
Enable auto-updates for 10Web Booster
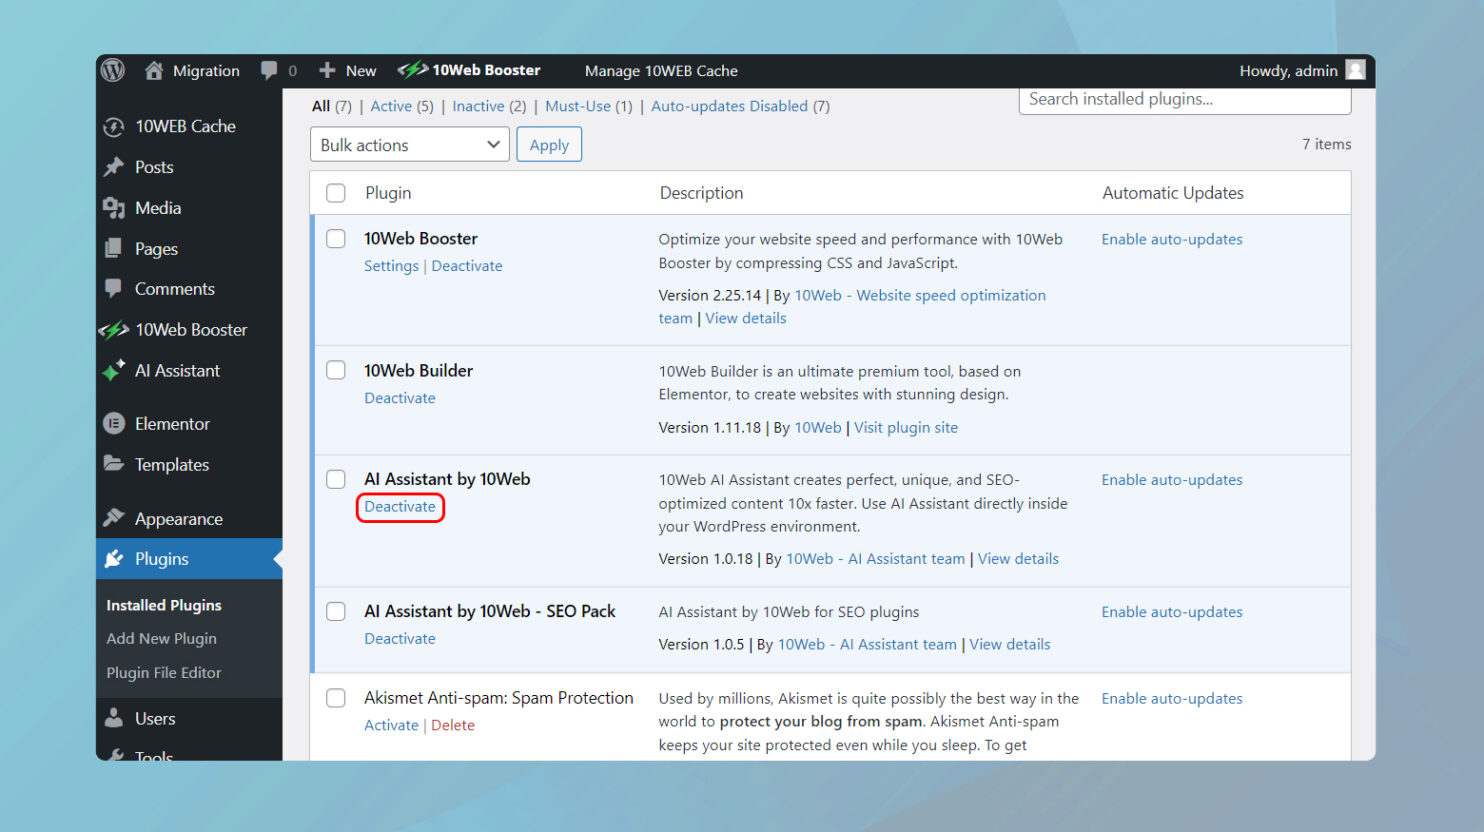click(1171, 240)
